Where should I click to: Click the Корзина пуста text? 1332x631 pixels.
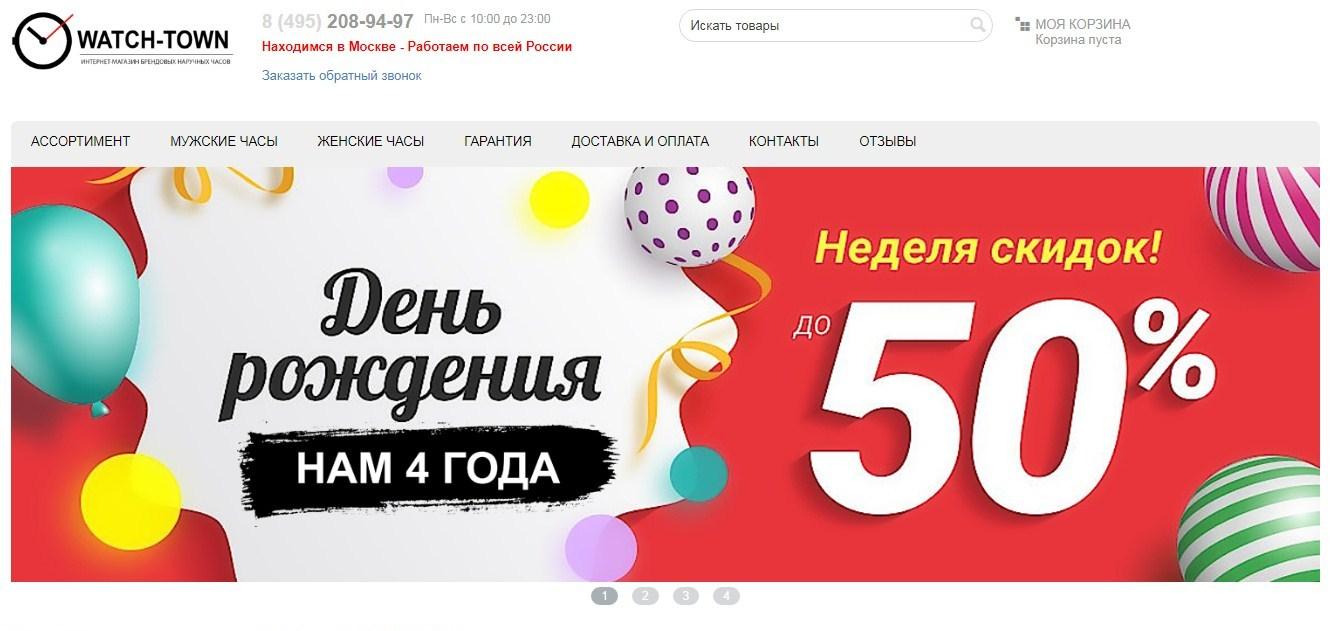click(1078, 40)
